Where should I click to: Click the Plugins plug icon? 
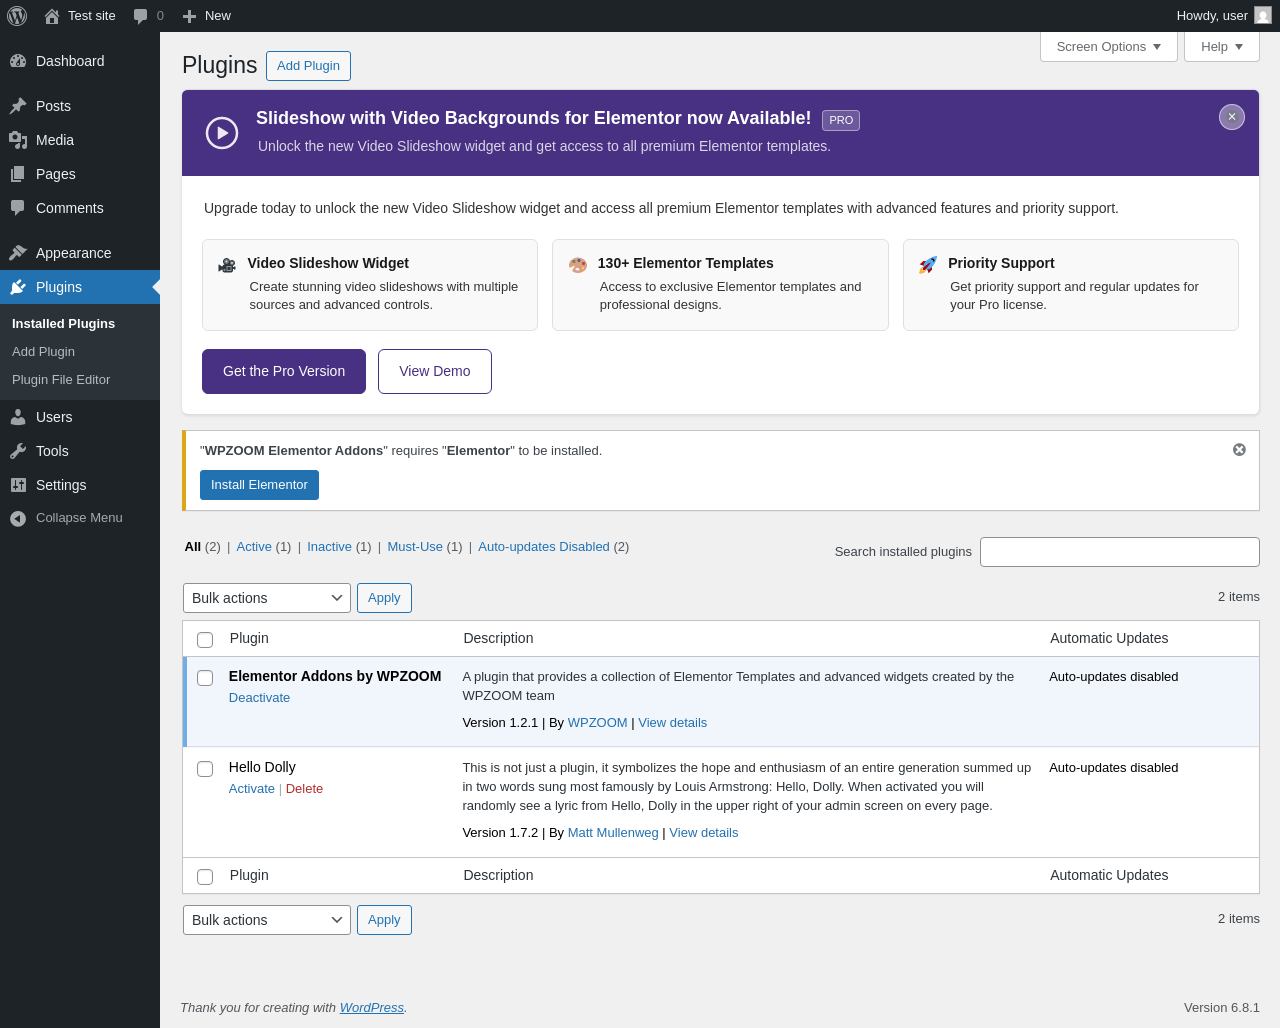tap(18, 287)
